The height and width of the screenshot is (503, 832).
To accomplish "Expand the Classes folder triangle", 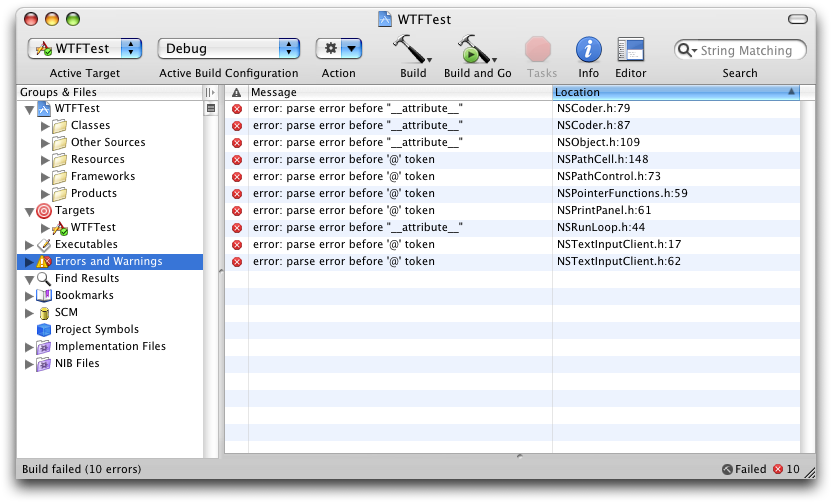I will 45,126.
